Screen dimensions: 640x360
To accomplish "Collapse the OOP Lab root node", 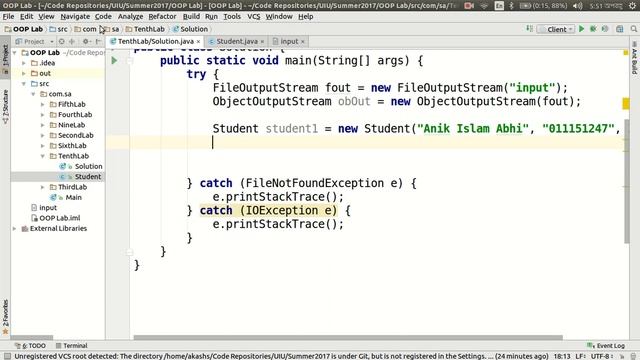I will (15, 53).
